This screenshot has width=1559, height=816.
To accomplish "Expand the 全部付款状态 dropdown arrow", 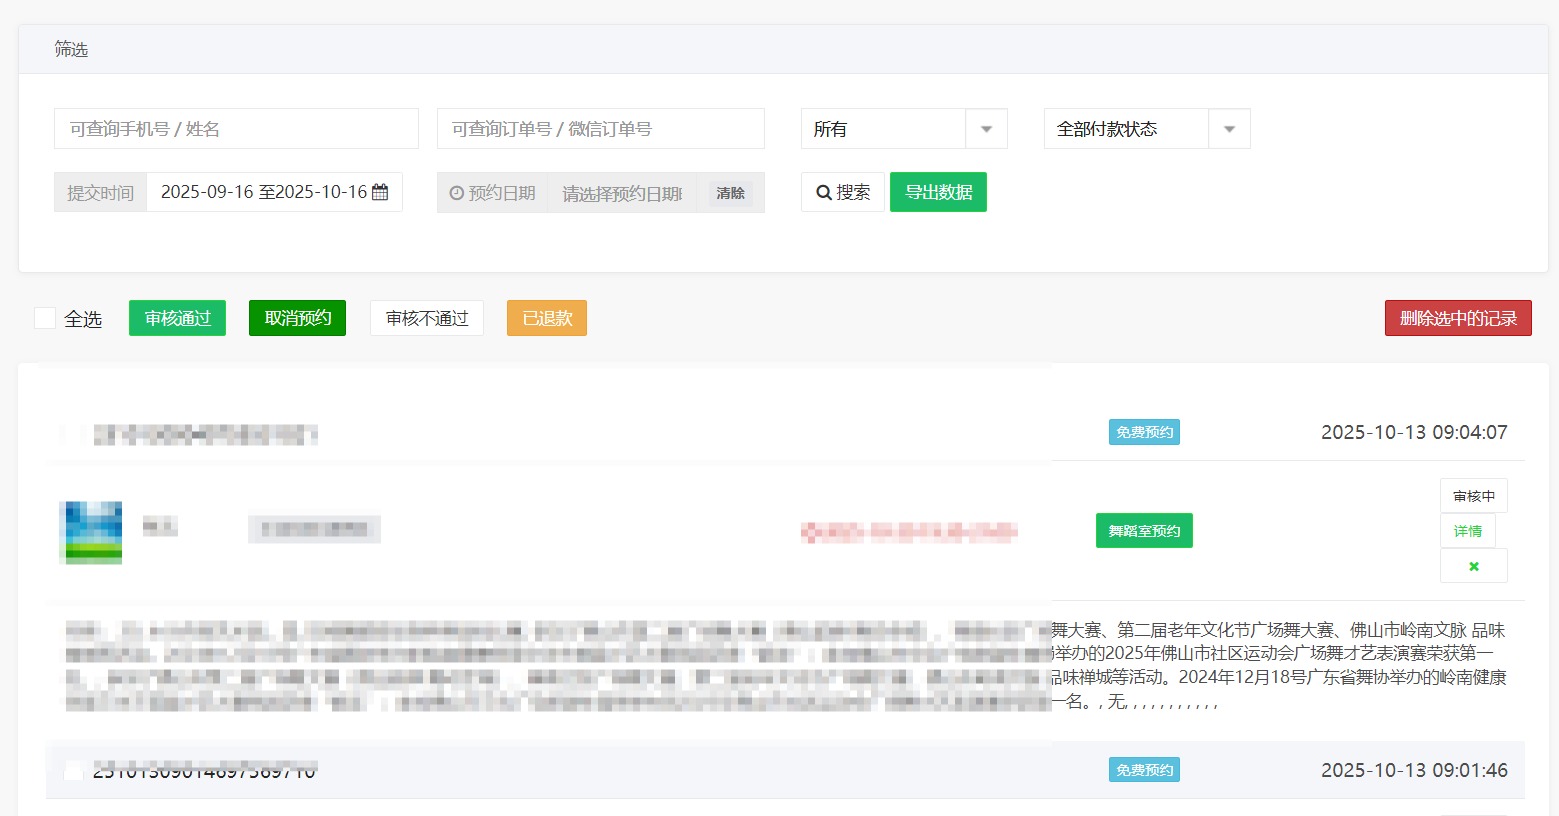I will coord(1229,129).
